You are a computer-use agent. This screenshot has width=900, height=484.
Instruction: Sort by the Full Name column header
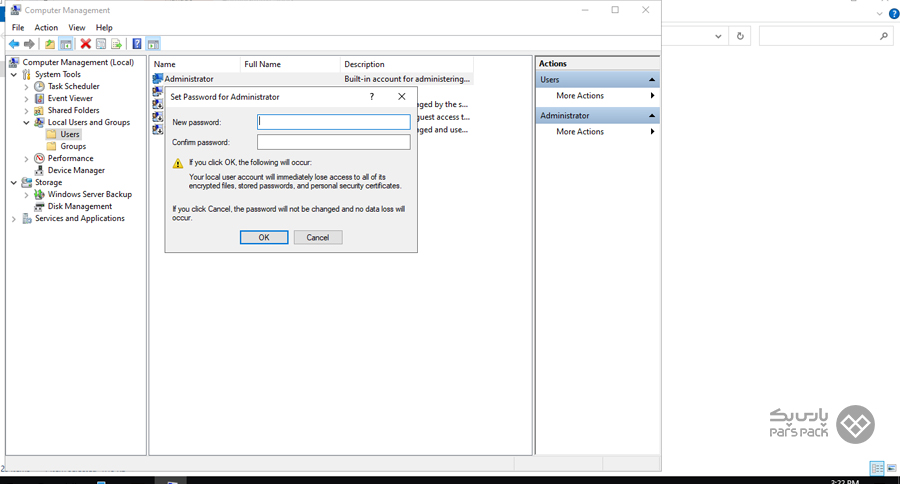coord(290,64)
